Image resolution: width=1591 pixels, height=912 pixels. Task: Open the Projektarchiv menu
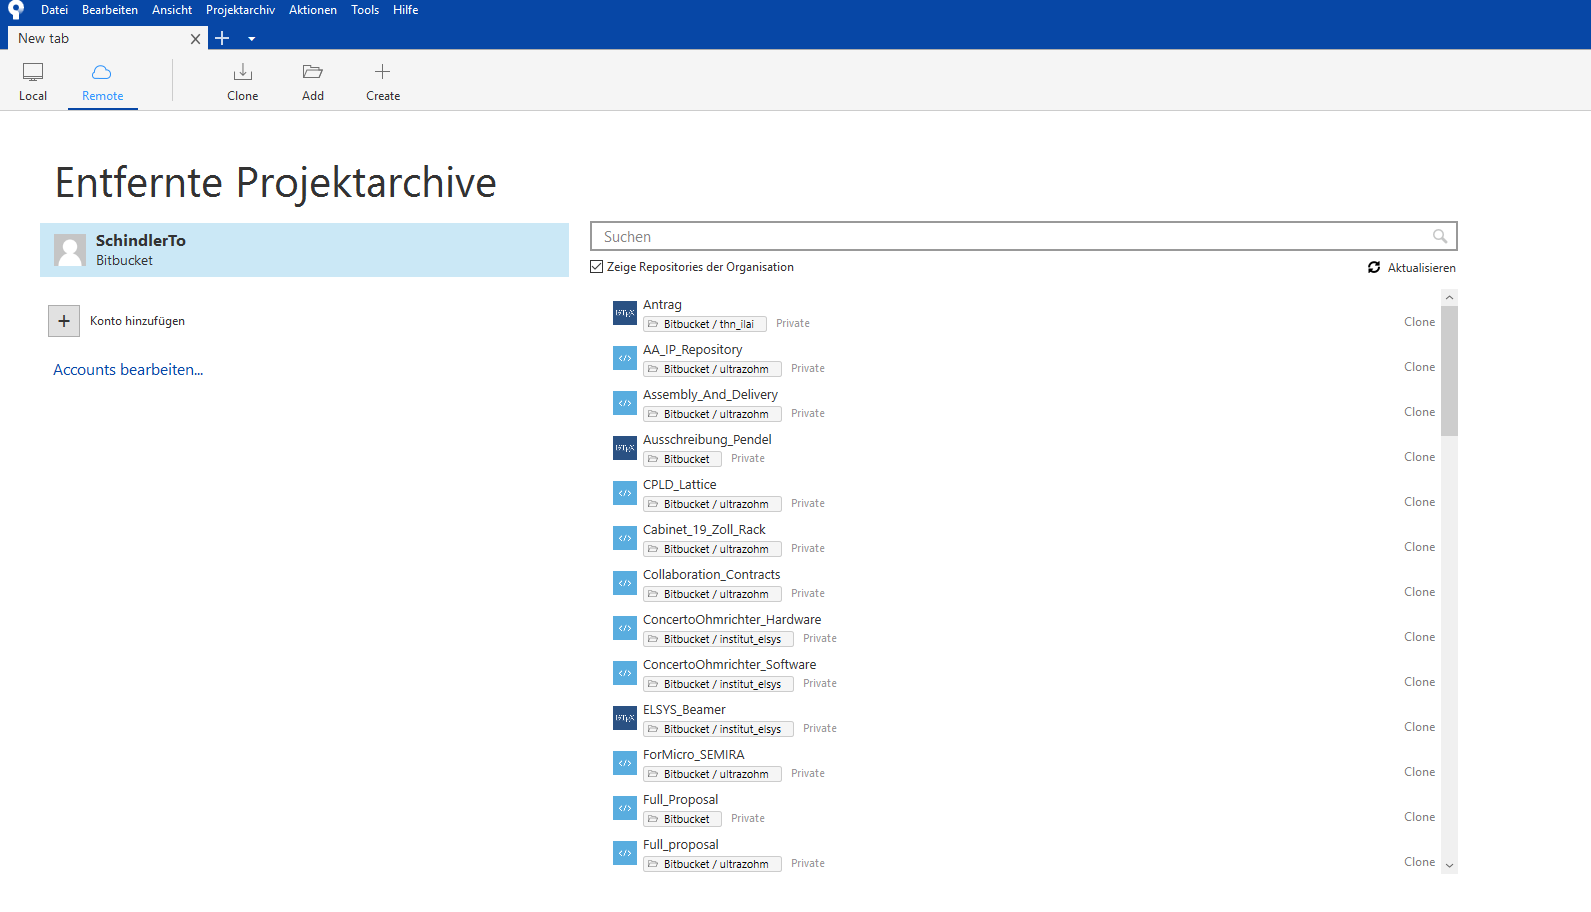pyautogui.click(x=240, y=10)
